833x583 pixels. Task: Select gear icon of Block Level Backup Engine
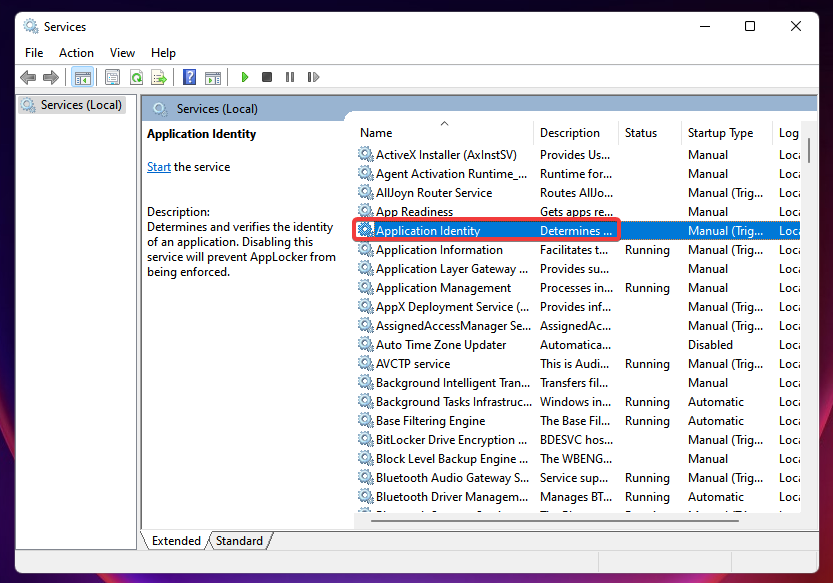tap(366, 459)
